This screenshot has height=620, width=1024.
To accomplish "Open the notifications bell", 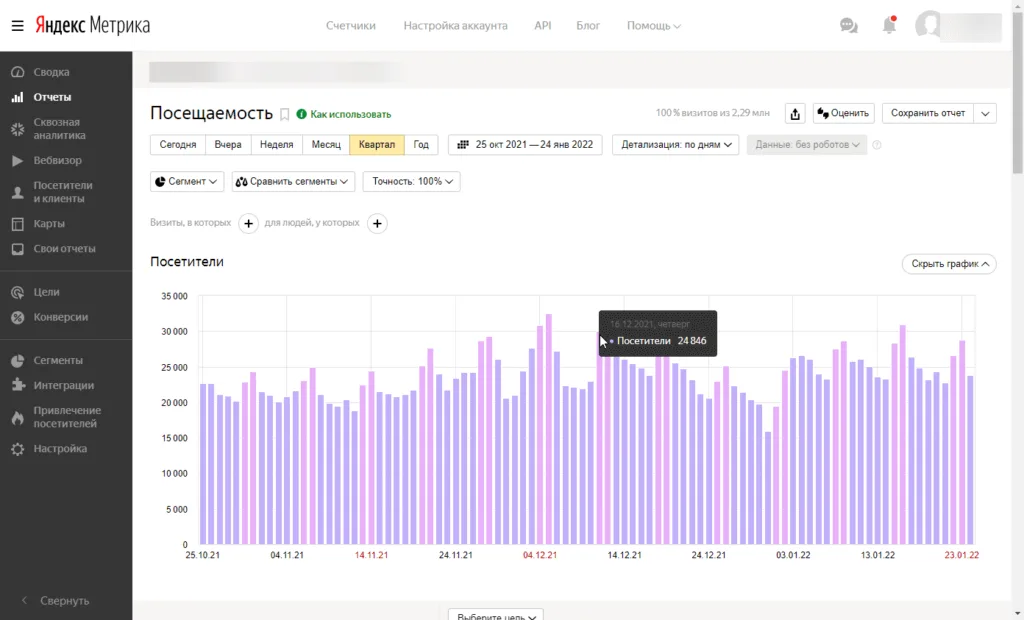I will (x=889, y=25).
